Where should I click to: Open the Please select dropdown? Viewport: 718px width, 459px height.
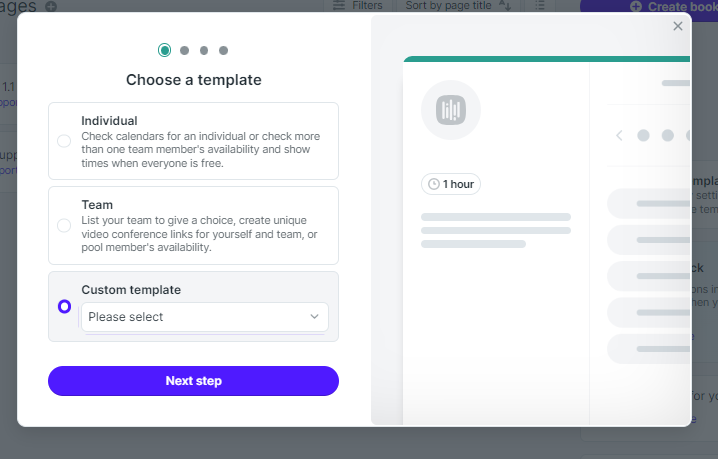tap(205, 317)
